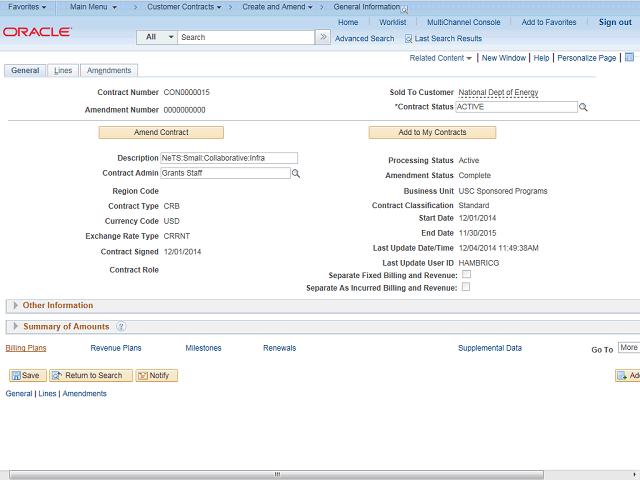Click the Notify button
This screenshot has height=480, width=640.
pyautogui.click(x=156, y=376)
